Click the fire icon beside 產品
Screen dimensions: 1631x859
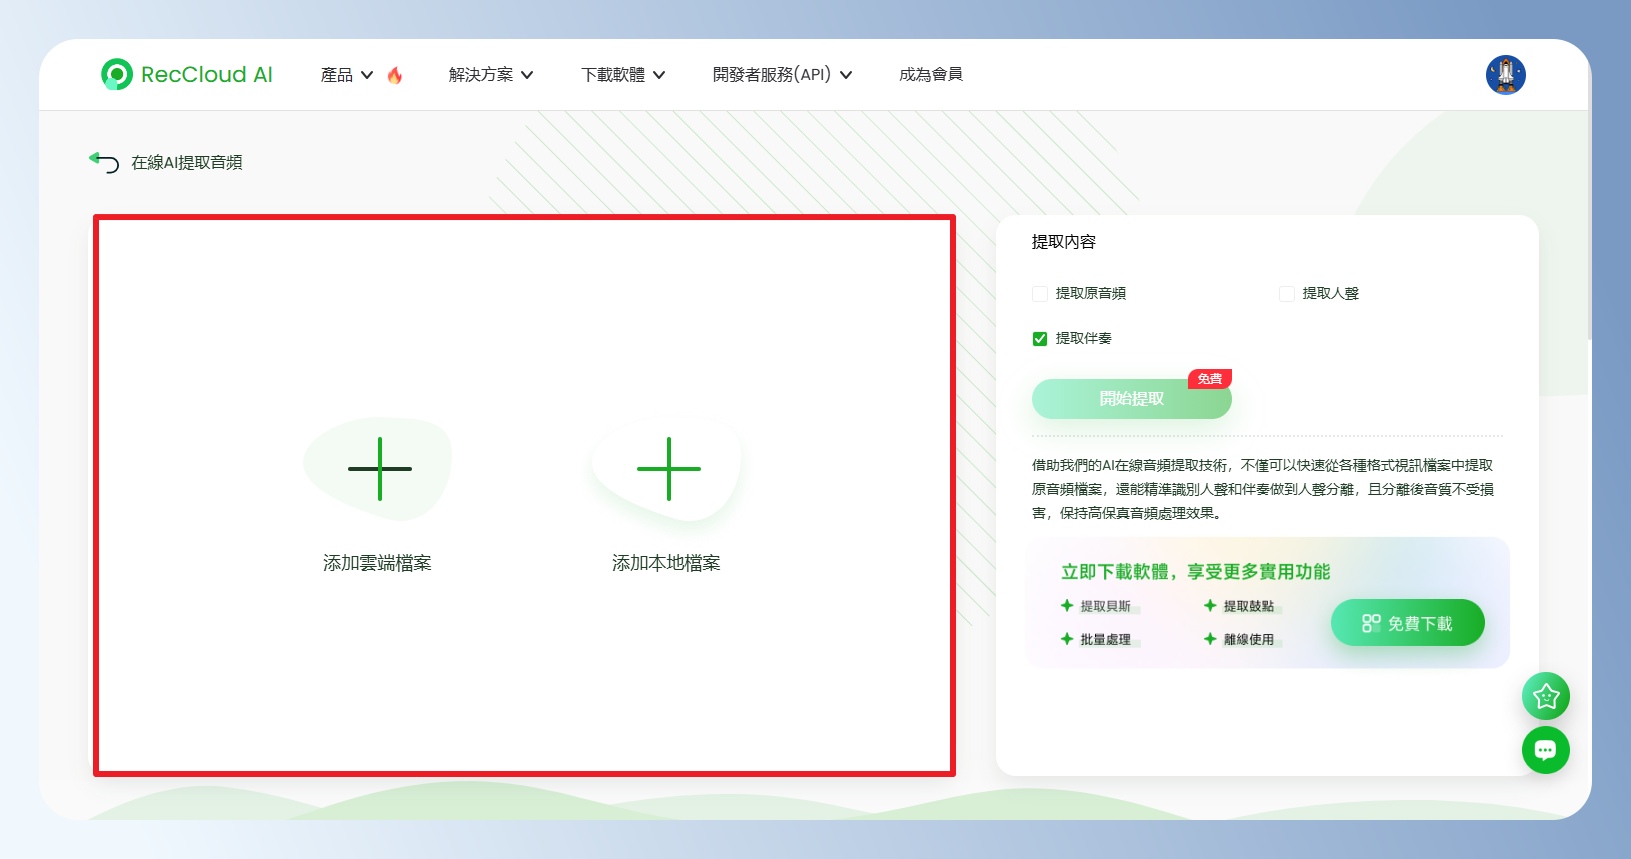pos(395,75)
